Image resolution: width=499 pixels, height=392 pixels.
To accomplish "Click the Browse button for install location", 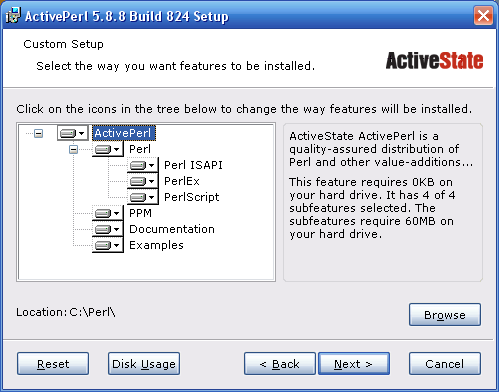I will [445, 314].
